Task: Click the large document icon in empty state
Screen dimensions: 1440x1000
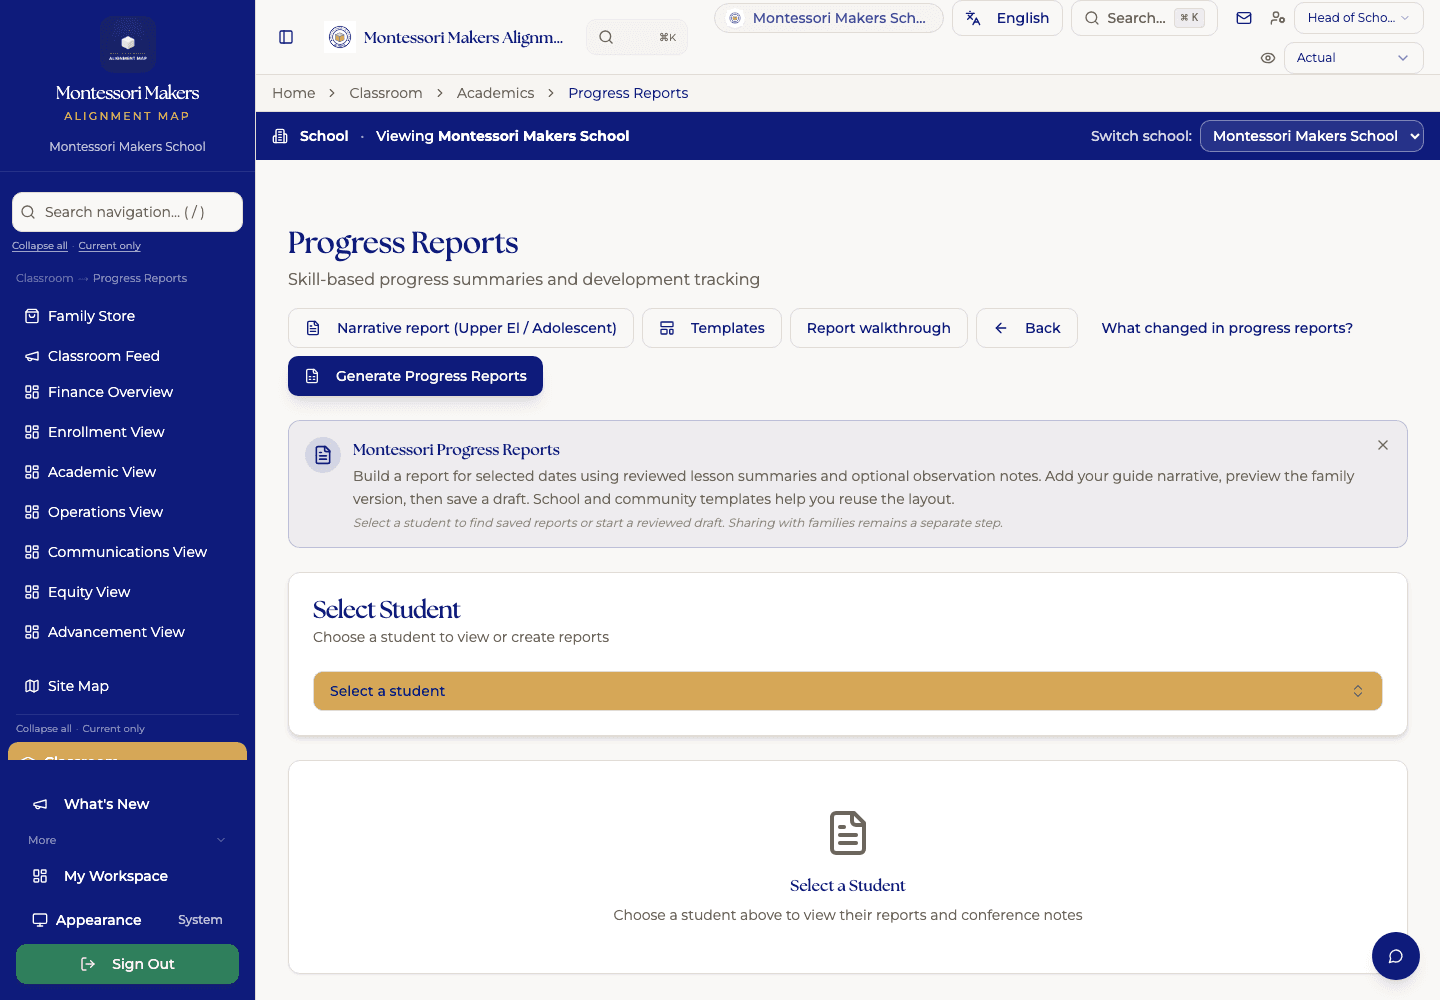Action: click(848, 833)
